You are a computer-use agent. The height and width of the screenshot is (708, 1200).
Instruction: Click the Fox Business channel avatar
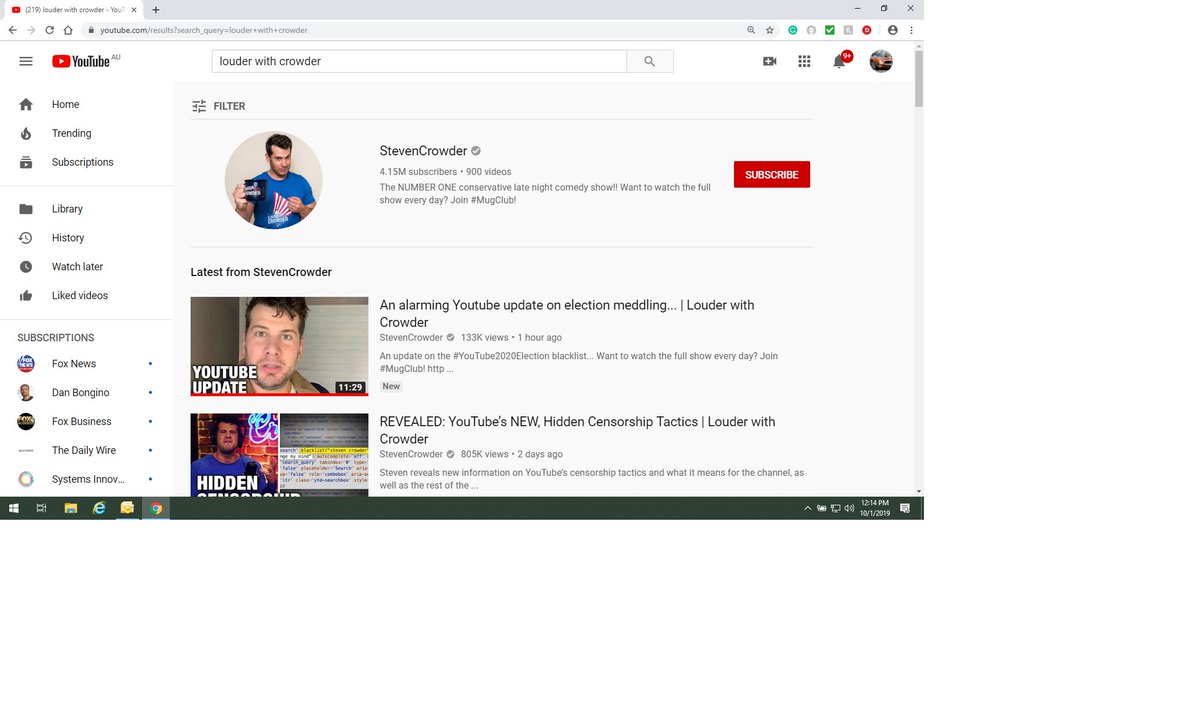coord(26,422)
